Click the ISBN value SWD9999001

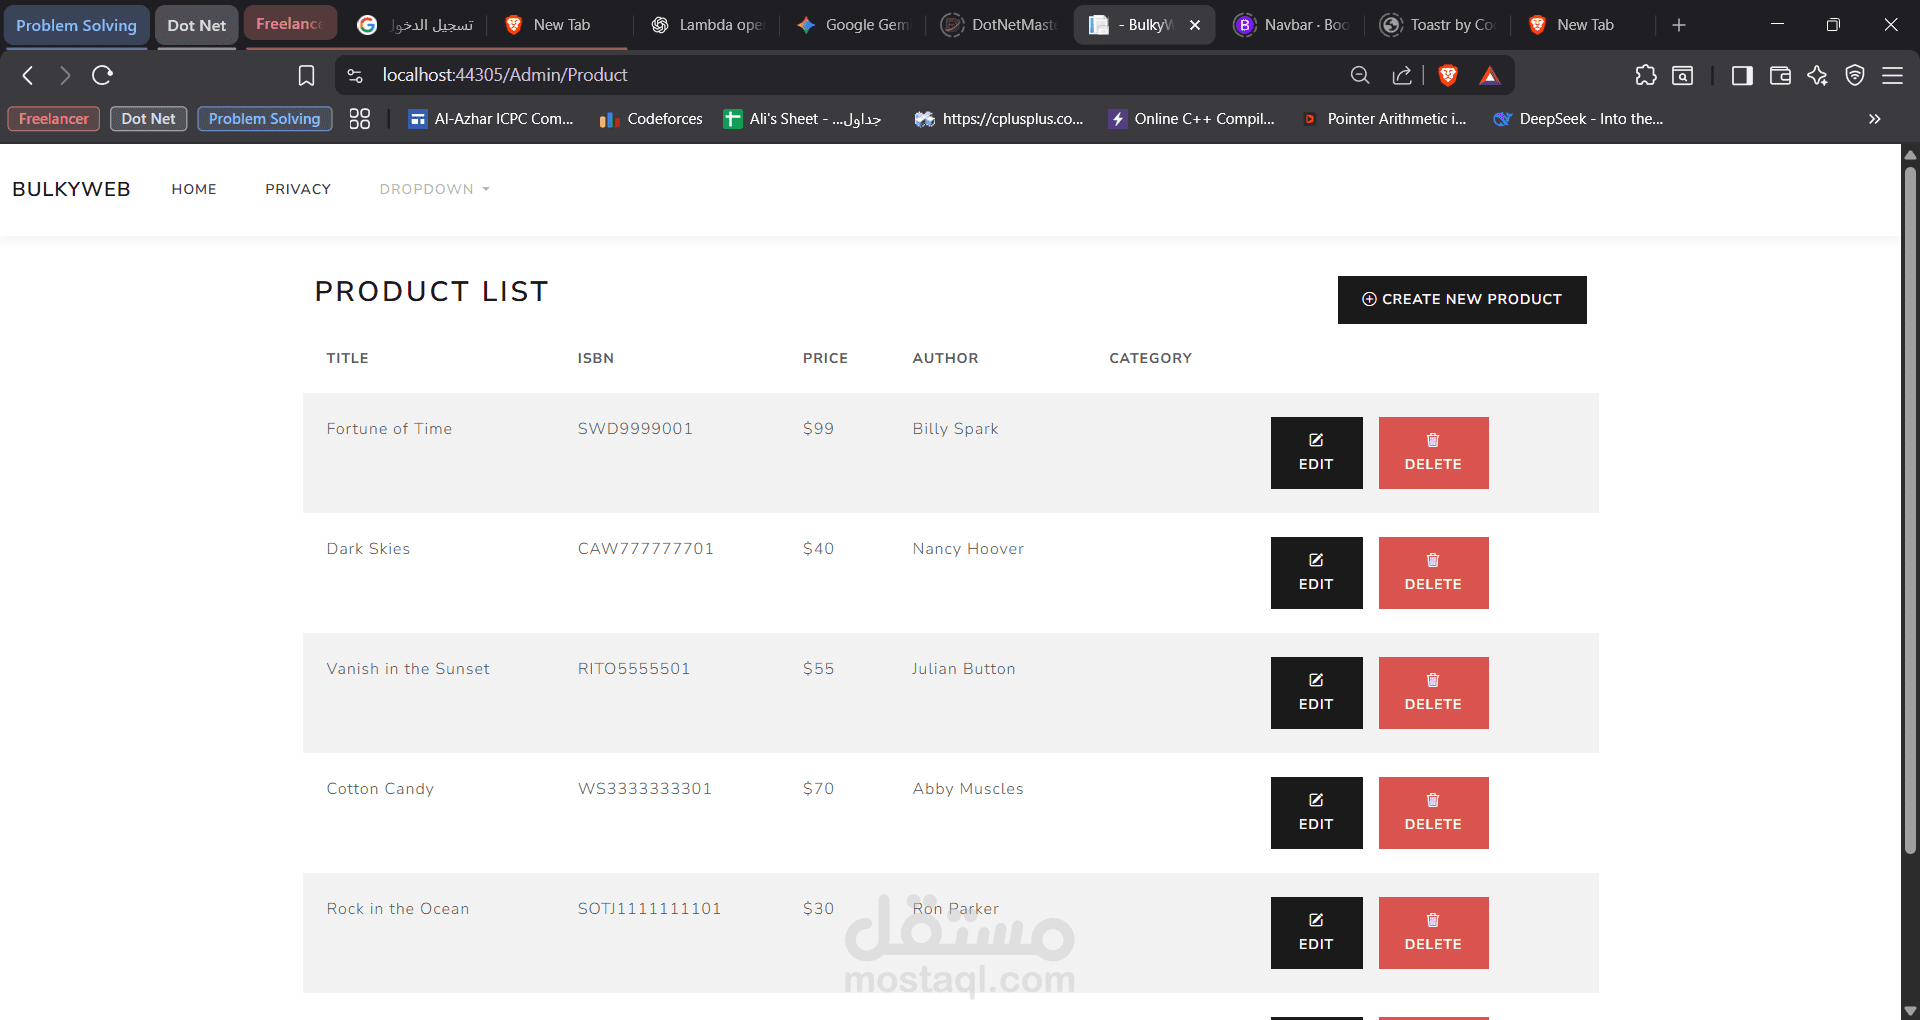click(635, 429)
